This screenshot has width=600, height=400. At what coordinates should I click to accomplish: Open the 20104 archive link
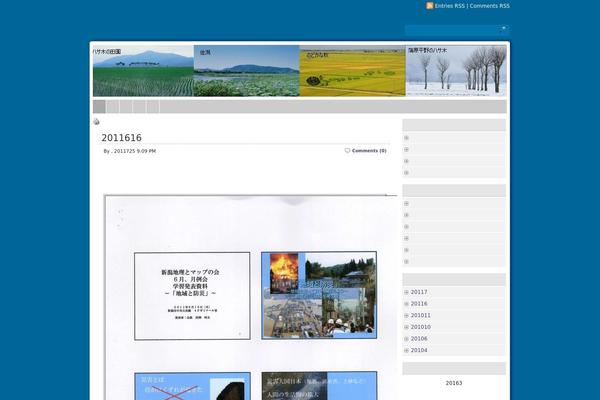coord(419,350)
